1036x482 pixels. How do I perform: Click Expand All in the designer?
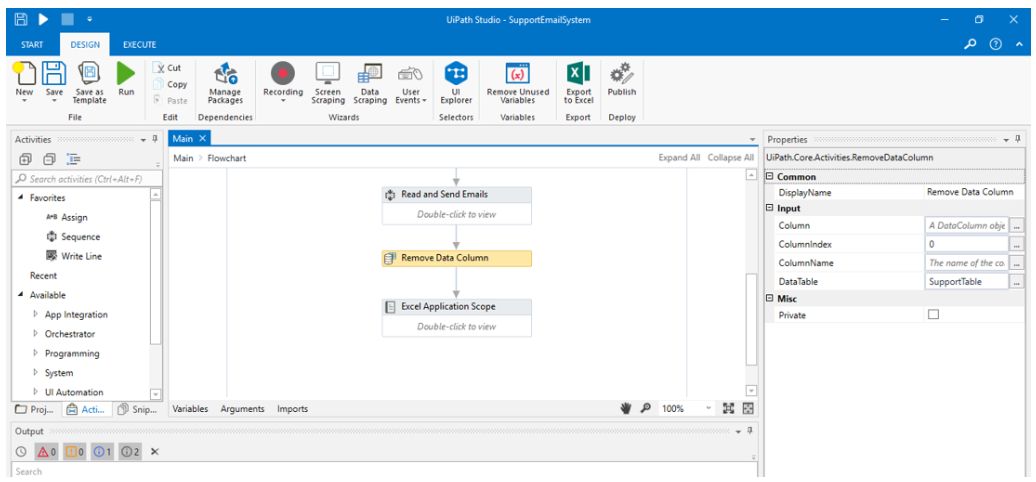pos(679,158)
